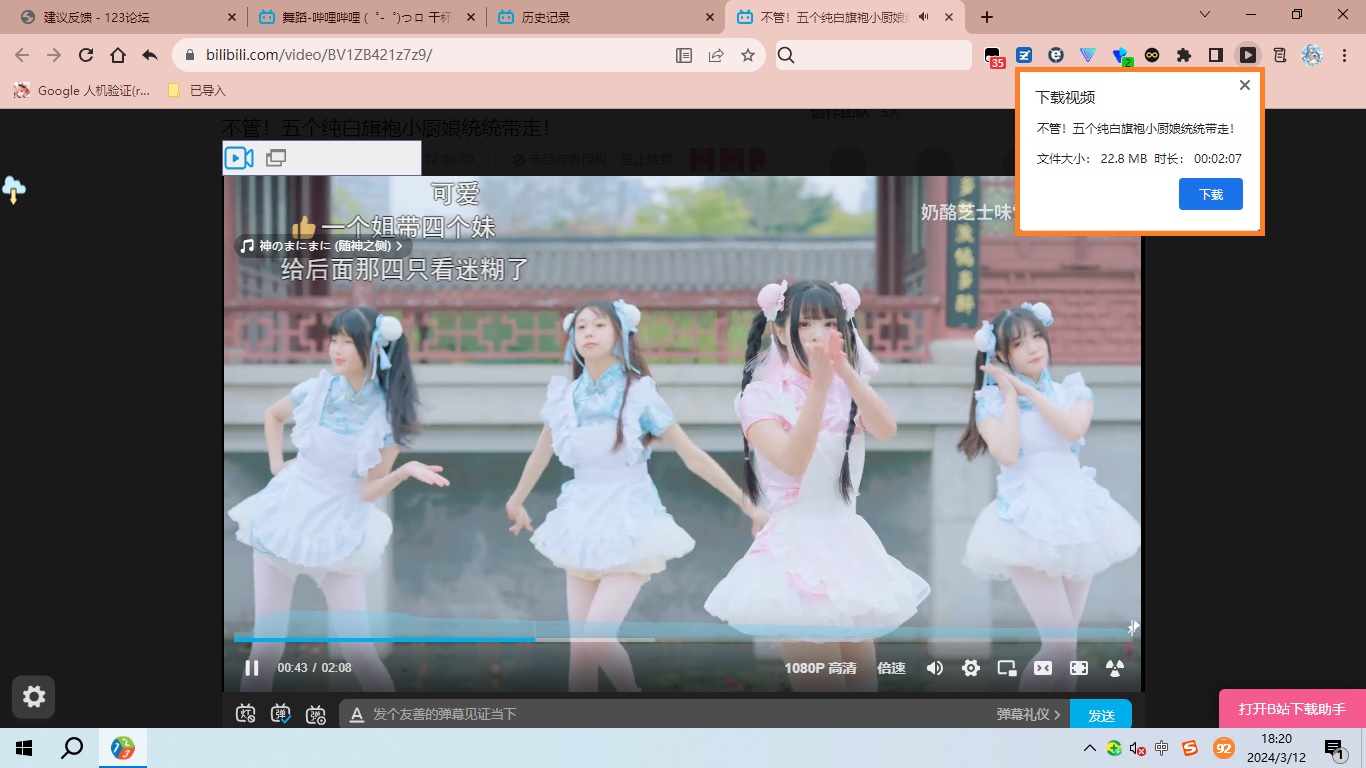
Task: Send danmaku with 发送 button
Action: point(1101,715)
